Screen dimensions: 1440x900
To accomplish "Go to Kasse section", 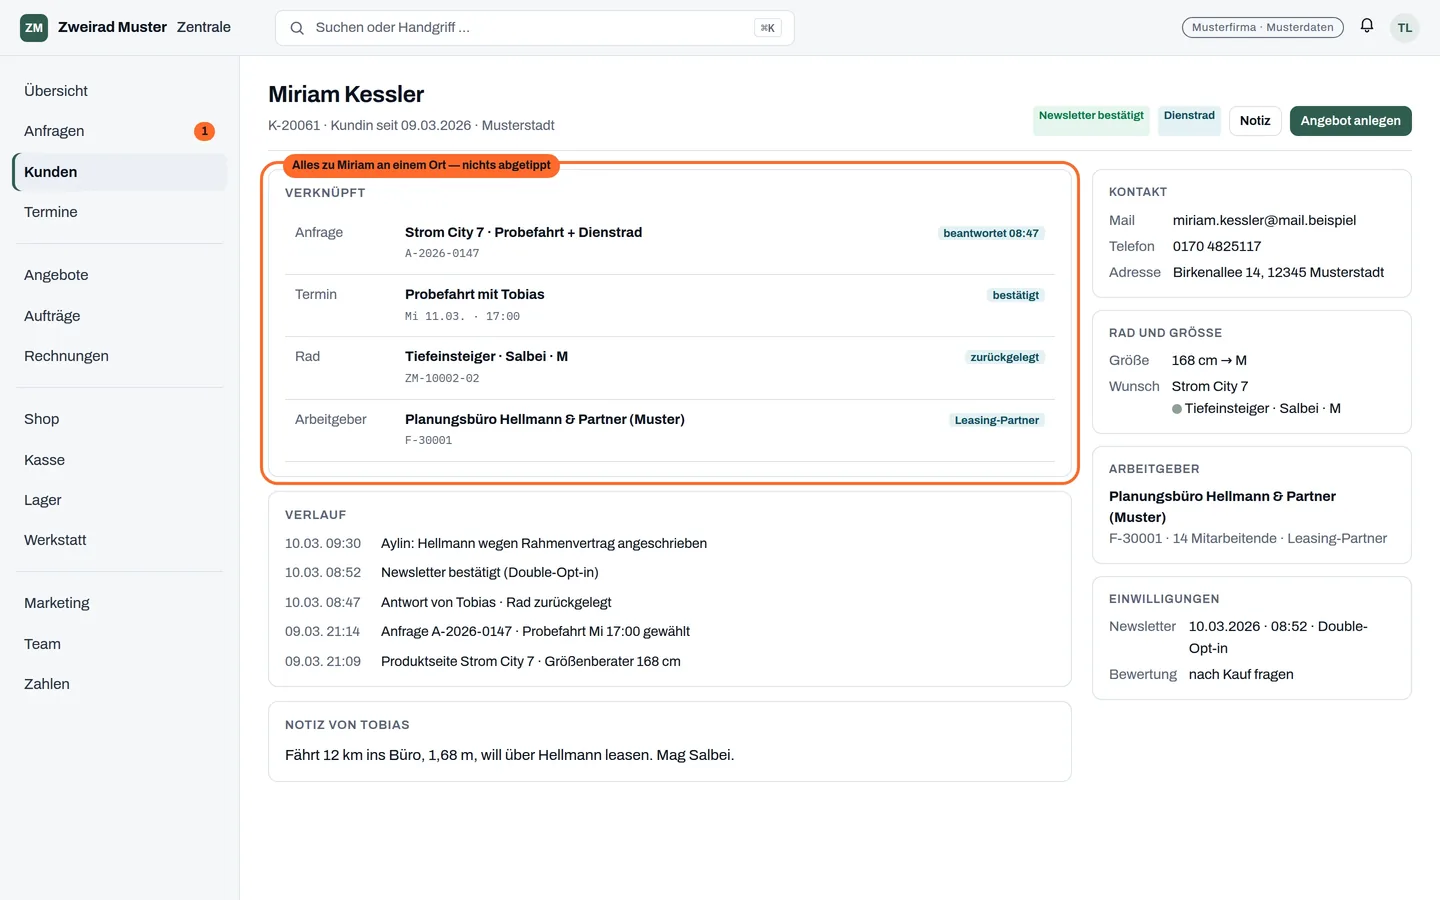I will click(120, 460).
